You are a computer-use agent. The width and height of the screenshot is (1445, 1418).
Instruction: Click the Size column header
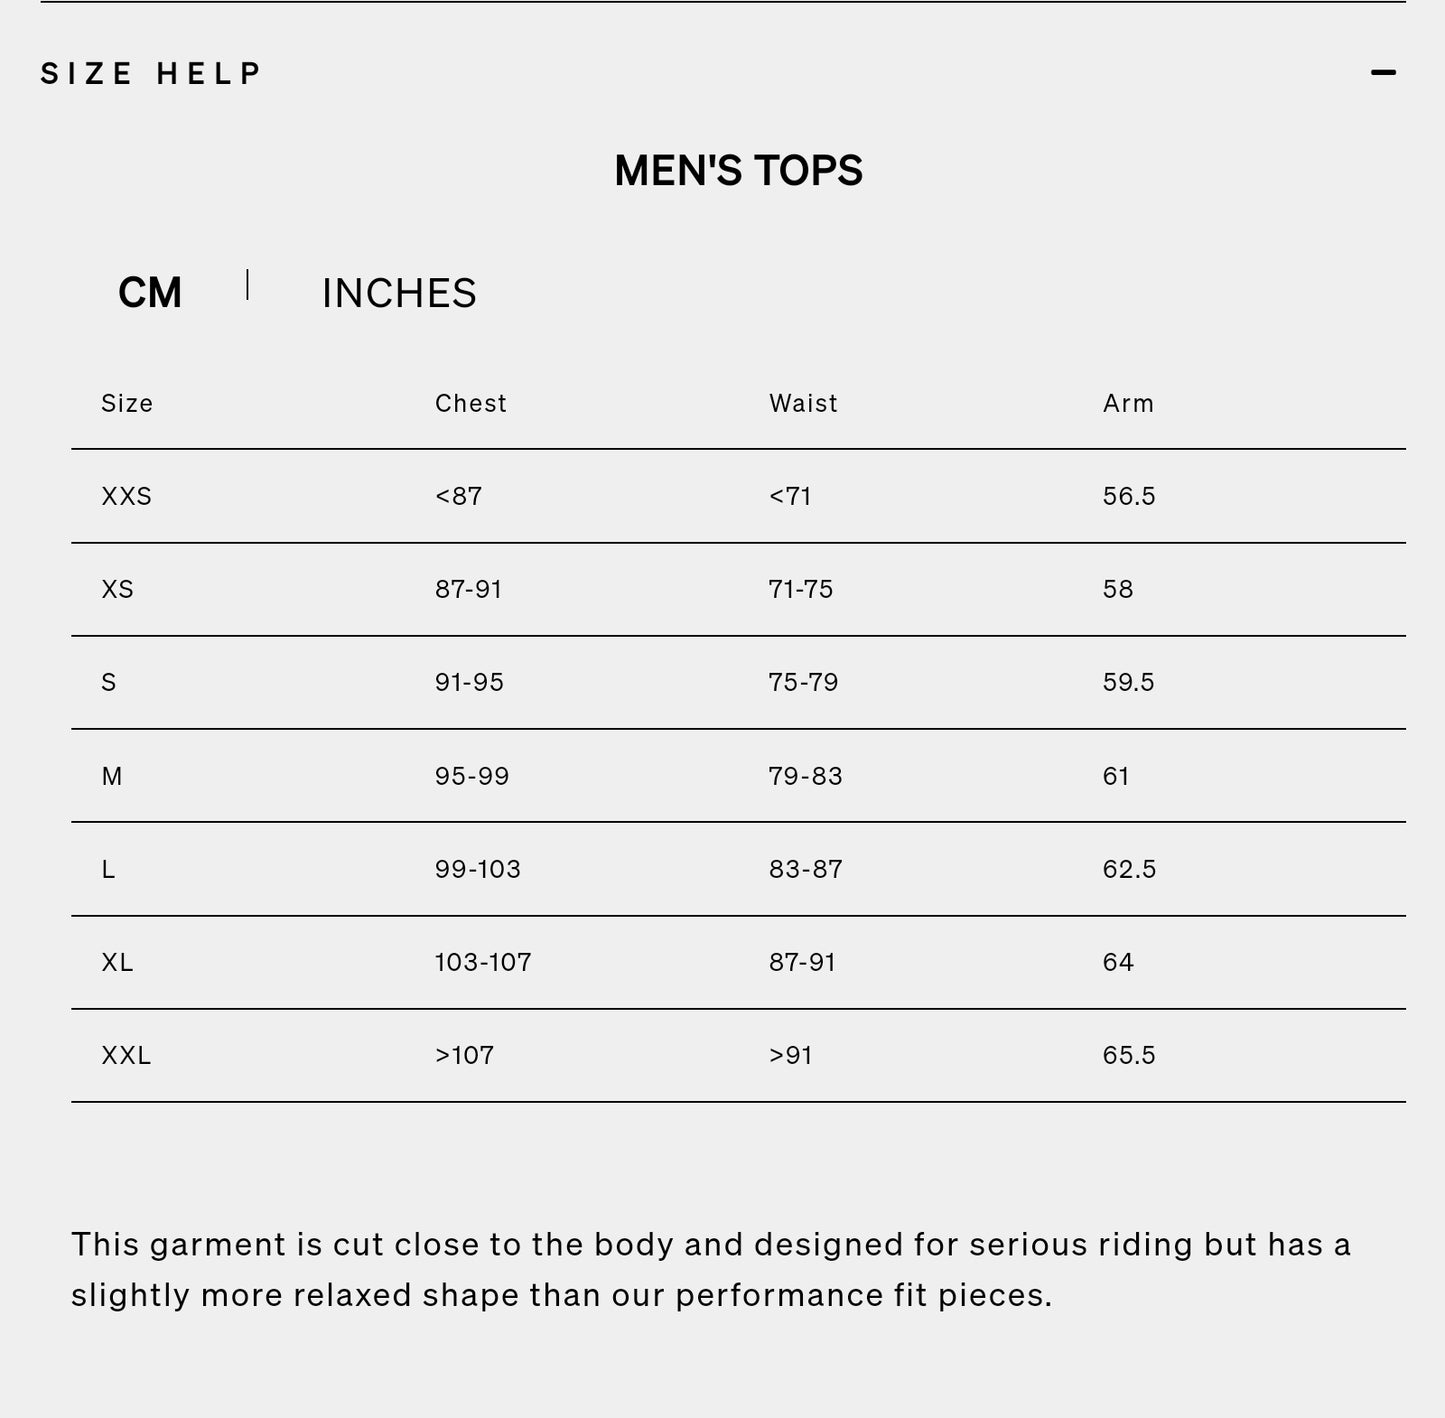tap(127, 403)
